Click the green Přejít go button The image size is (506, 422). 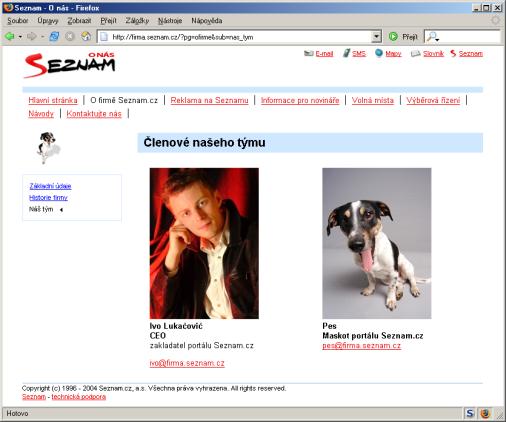tap(403, 36)
